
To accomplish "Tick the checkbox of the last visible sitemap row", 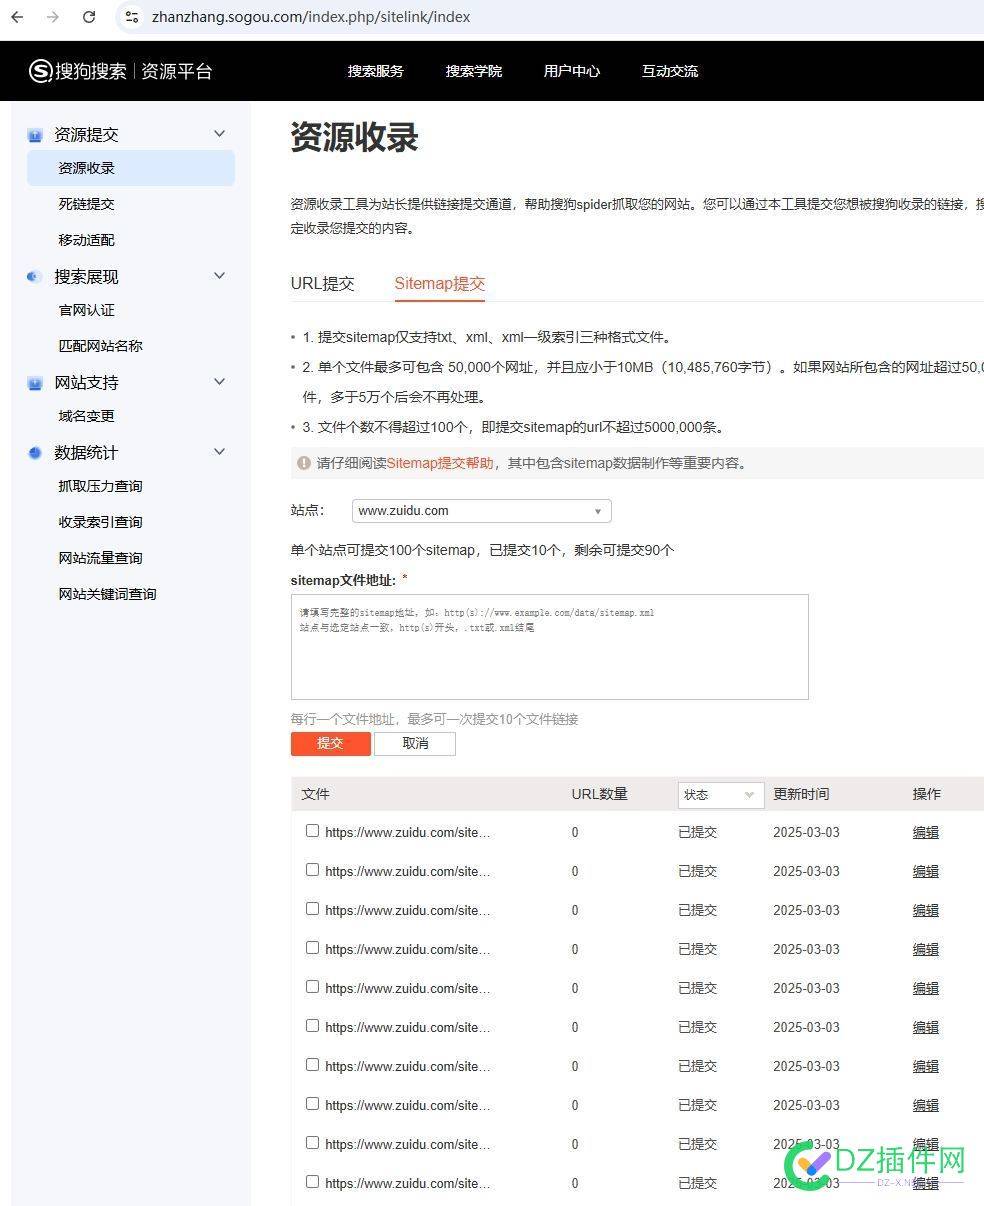I will [x=312, y=1182].
